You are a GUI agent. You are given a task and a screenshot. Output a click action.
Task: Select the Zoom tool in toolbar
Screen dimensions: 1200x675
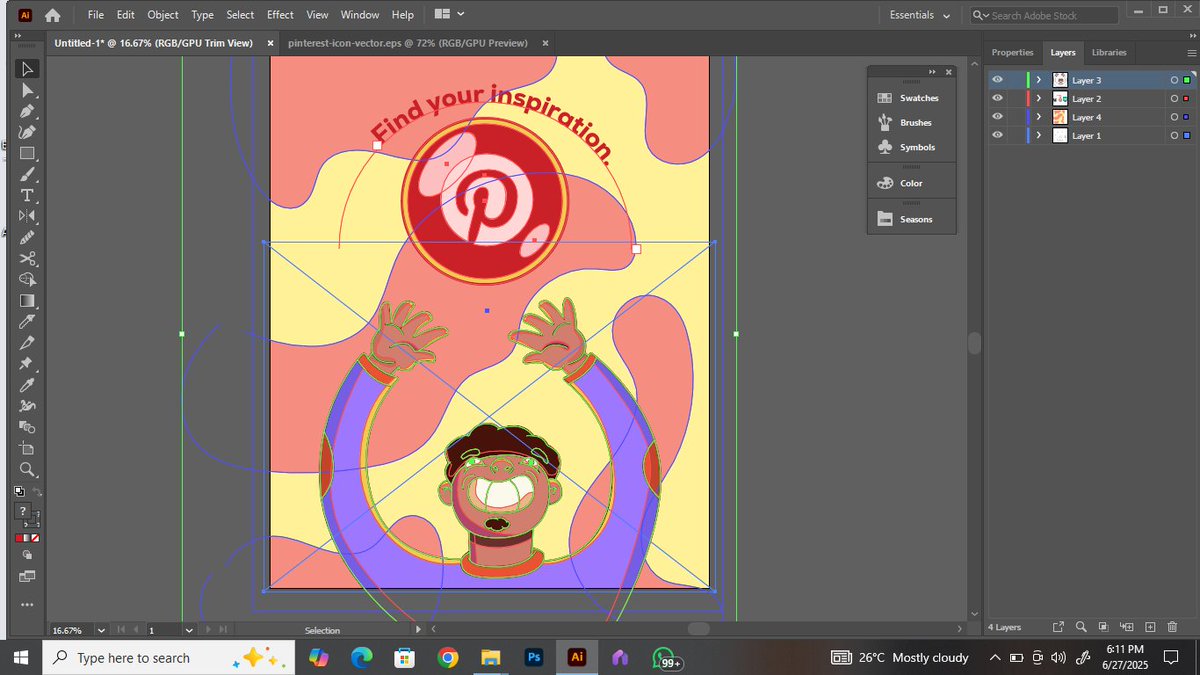27,468
